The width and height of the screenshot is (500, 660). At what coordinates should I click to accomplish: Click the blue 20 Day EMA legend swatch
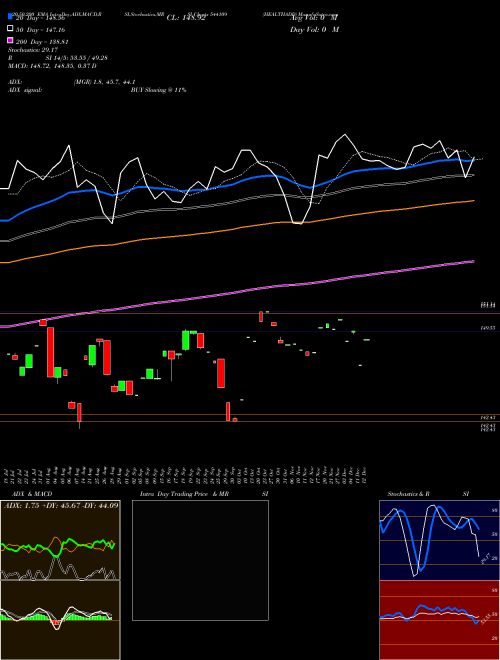pyautogui.click(x=10, y=17)
